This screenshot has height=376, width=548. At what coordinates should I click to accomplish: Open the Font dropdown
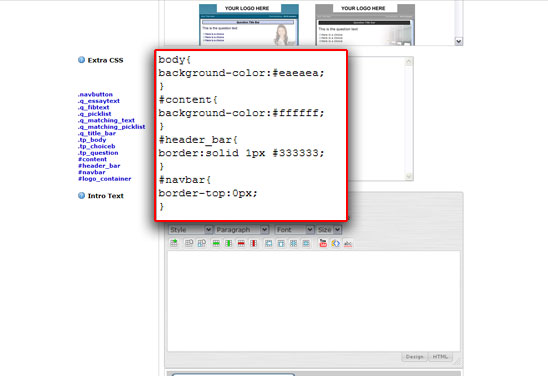(294, 230)
